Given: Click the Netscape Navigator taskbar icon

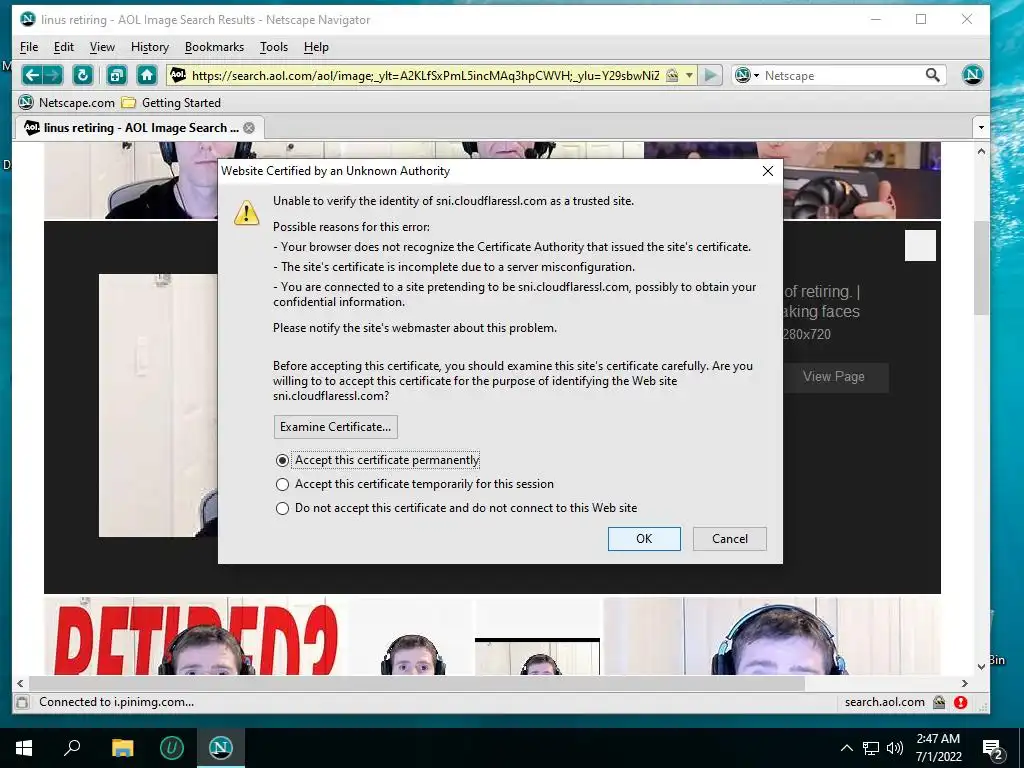Looking at the screenshot, I should pyautogui.click(x=221, y=748).
